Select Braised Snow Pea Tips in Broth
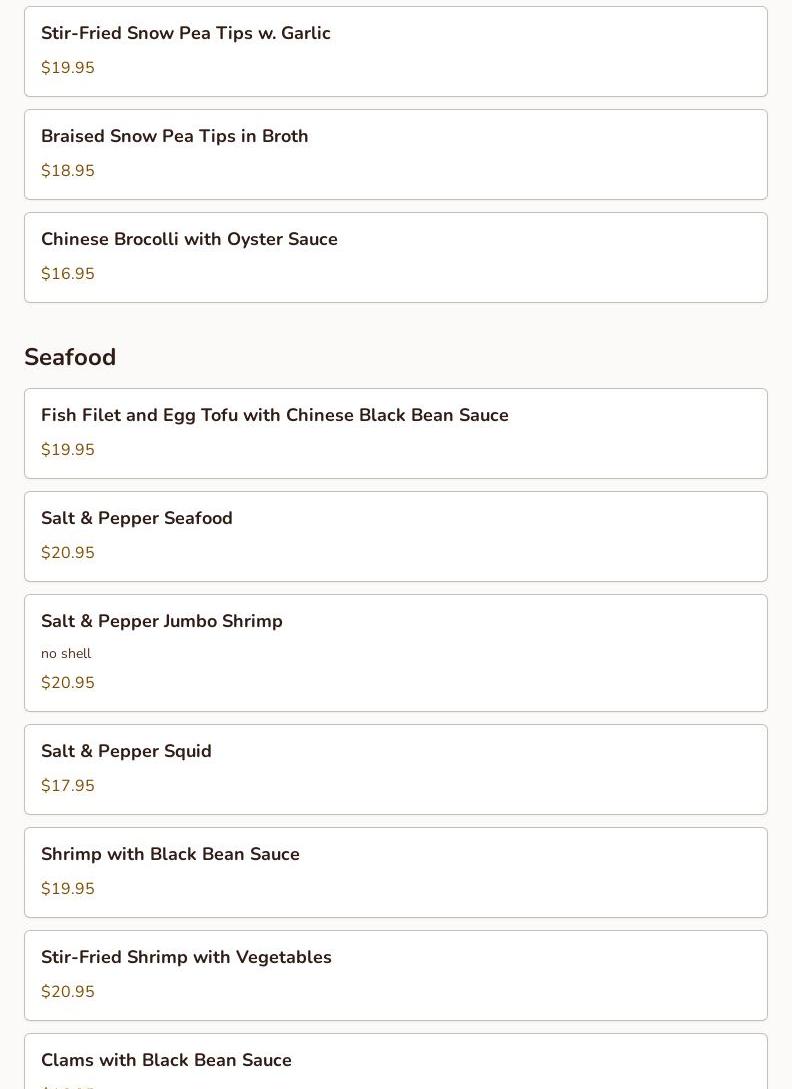This screenshot has height=1089, width=792. (175, 136)
